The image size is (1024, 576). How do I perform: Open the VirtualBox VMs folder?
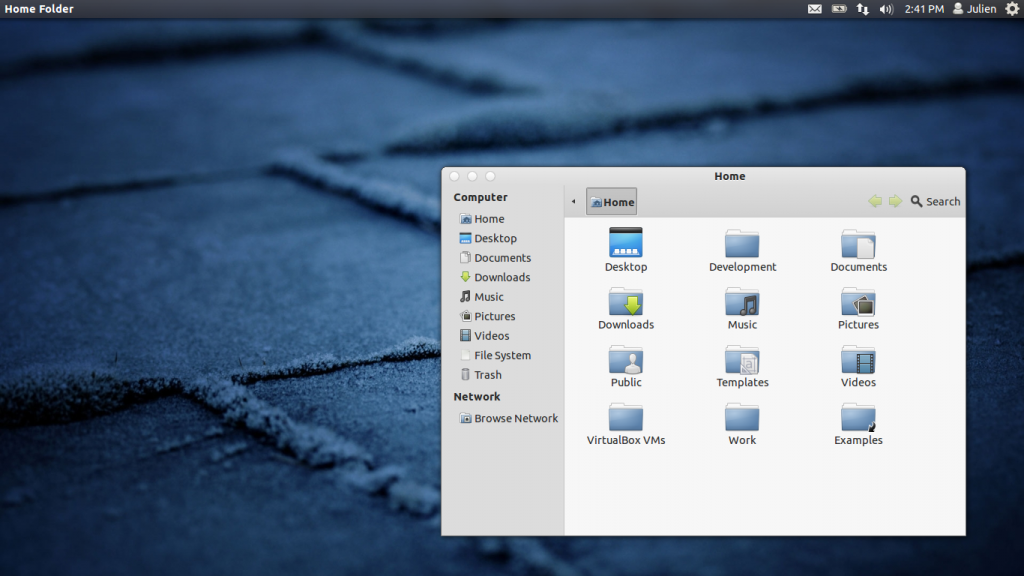[x=626, y=417]
